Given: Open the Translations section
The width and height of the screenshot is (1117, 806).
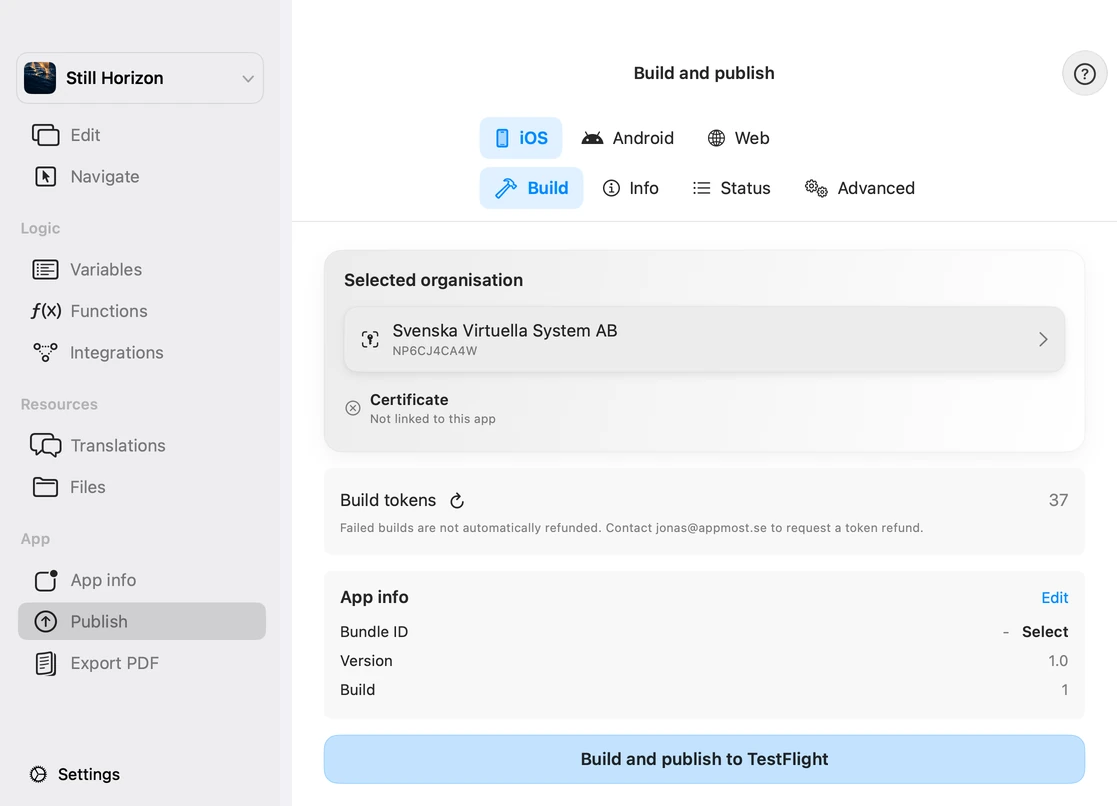Looking at the screenshot, I should tap(142, 445).
